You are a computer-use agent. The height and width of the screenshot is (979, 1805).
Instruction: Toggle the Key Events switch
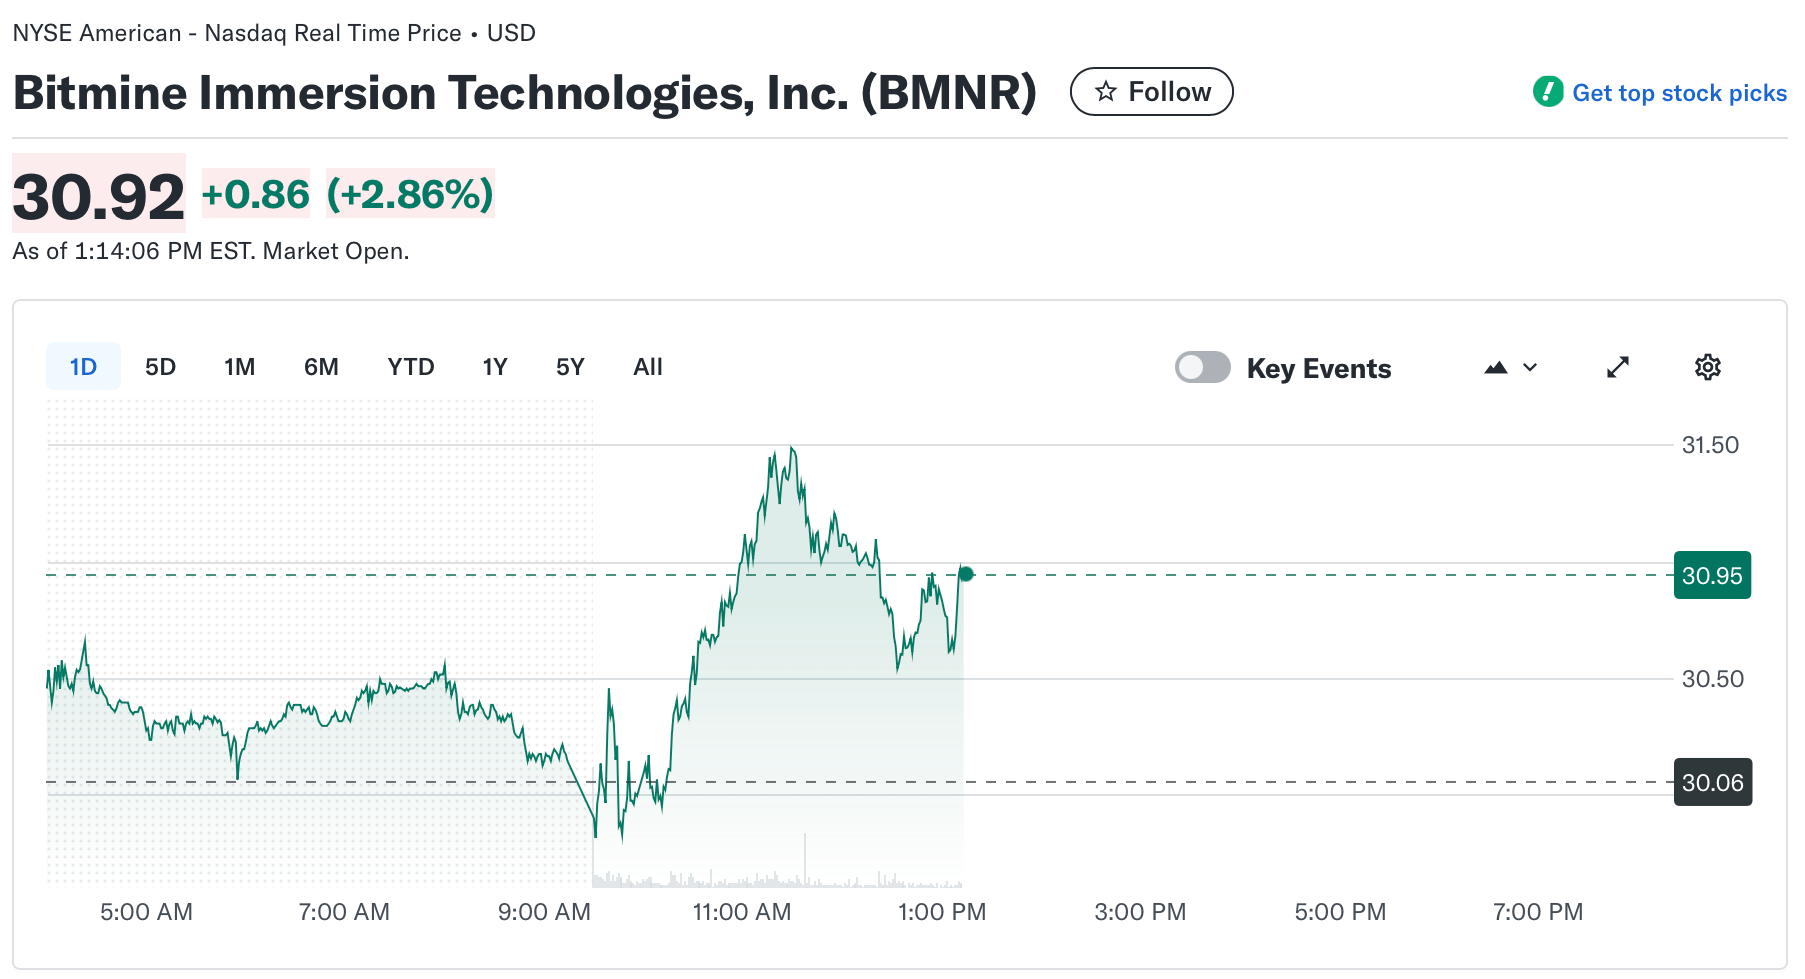tap(1202, 367)
